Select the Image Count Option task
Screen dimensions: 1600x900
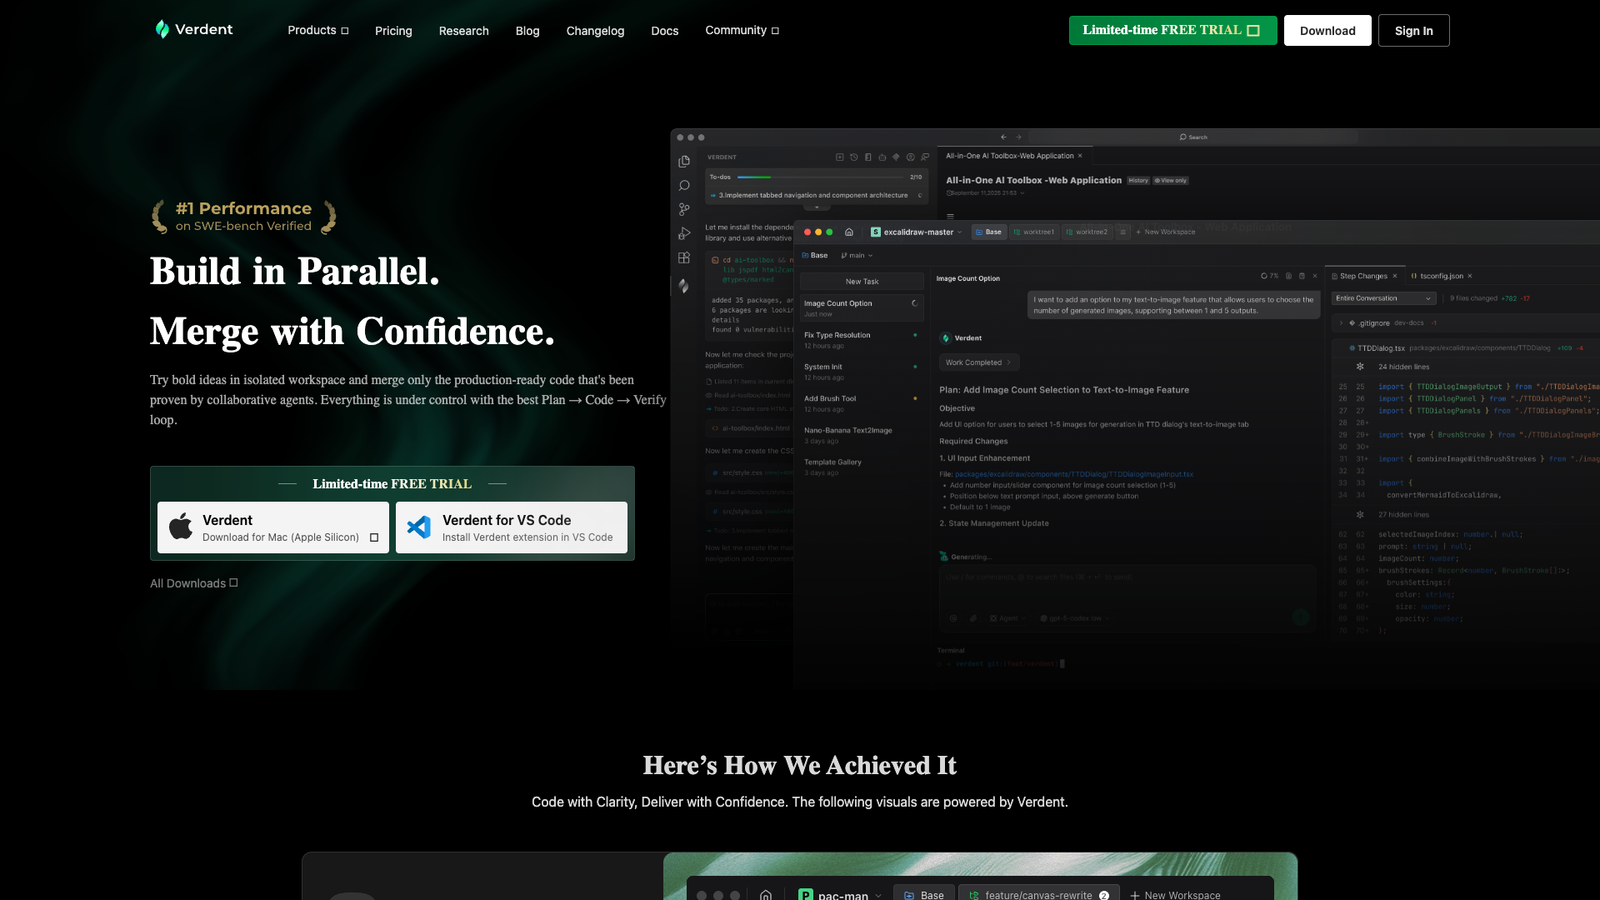pos(862,308)
